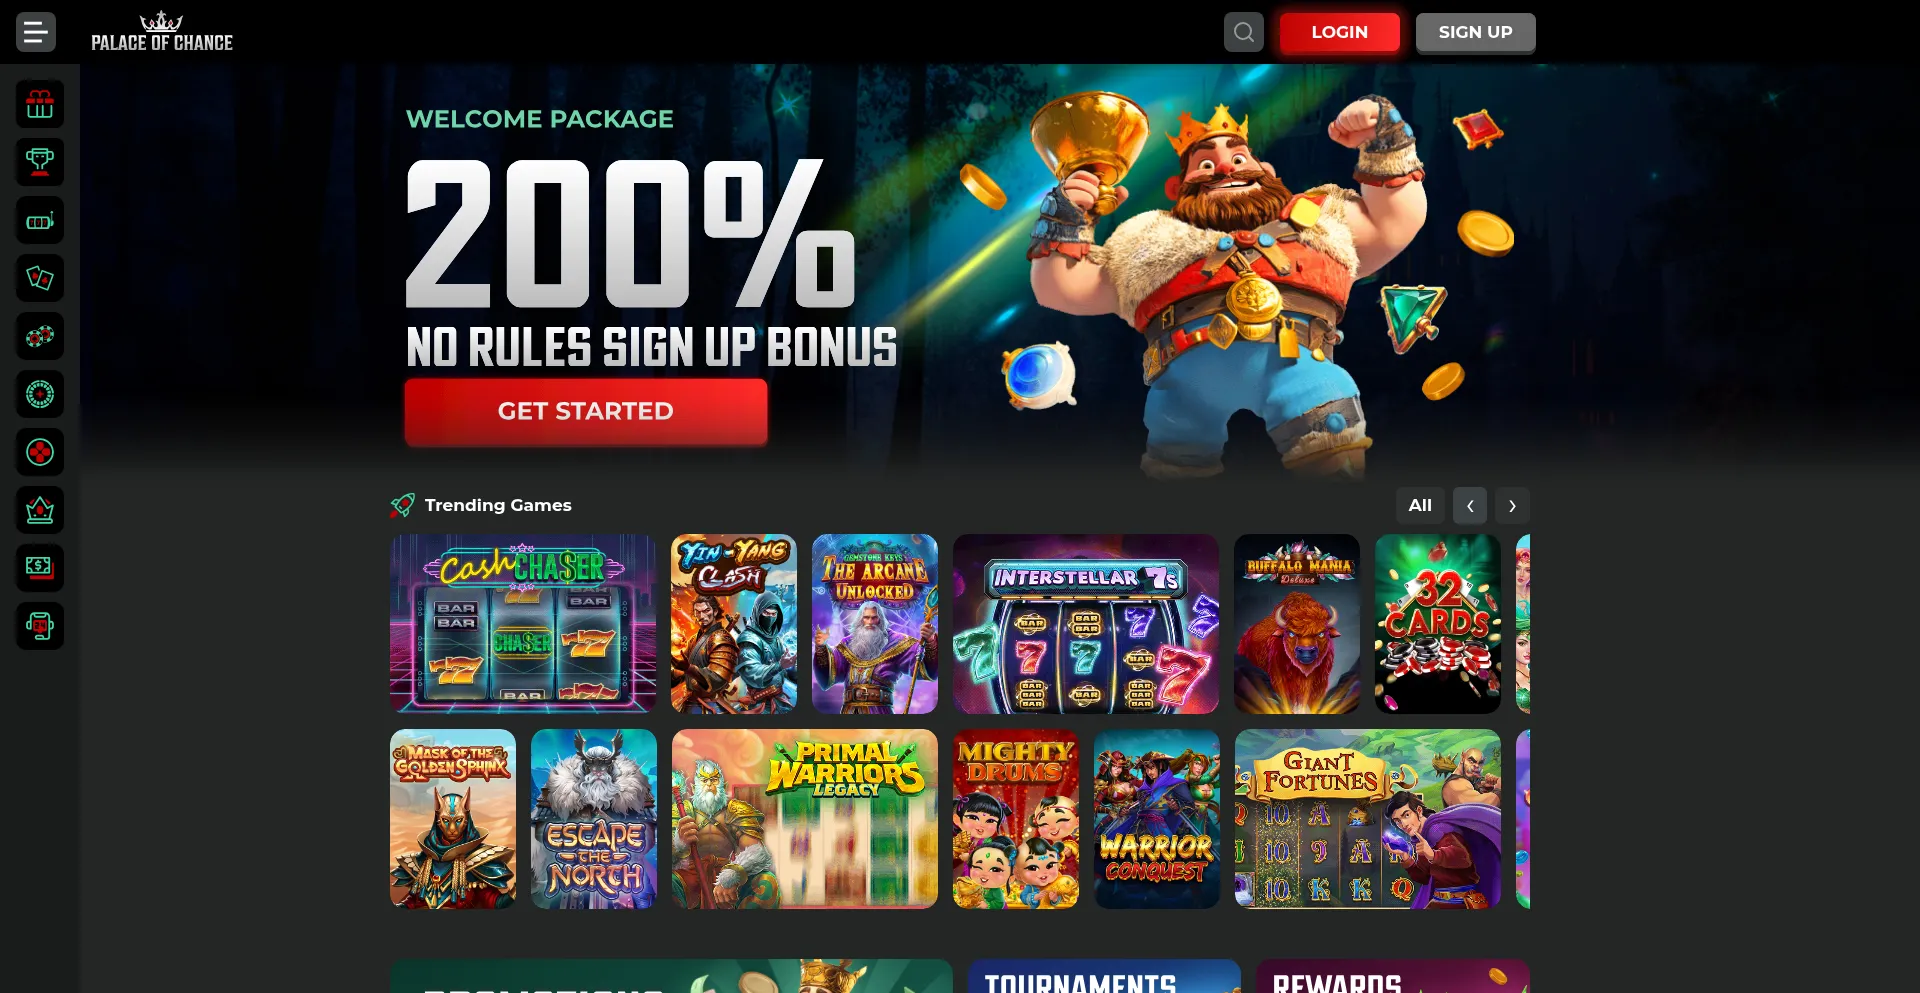Click the cash banknote cashier icon
The image size is (1920, 993).
(x=40, y=568)
